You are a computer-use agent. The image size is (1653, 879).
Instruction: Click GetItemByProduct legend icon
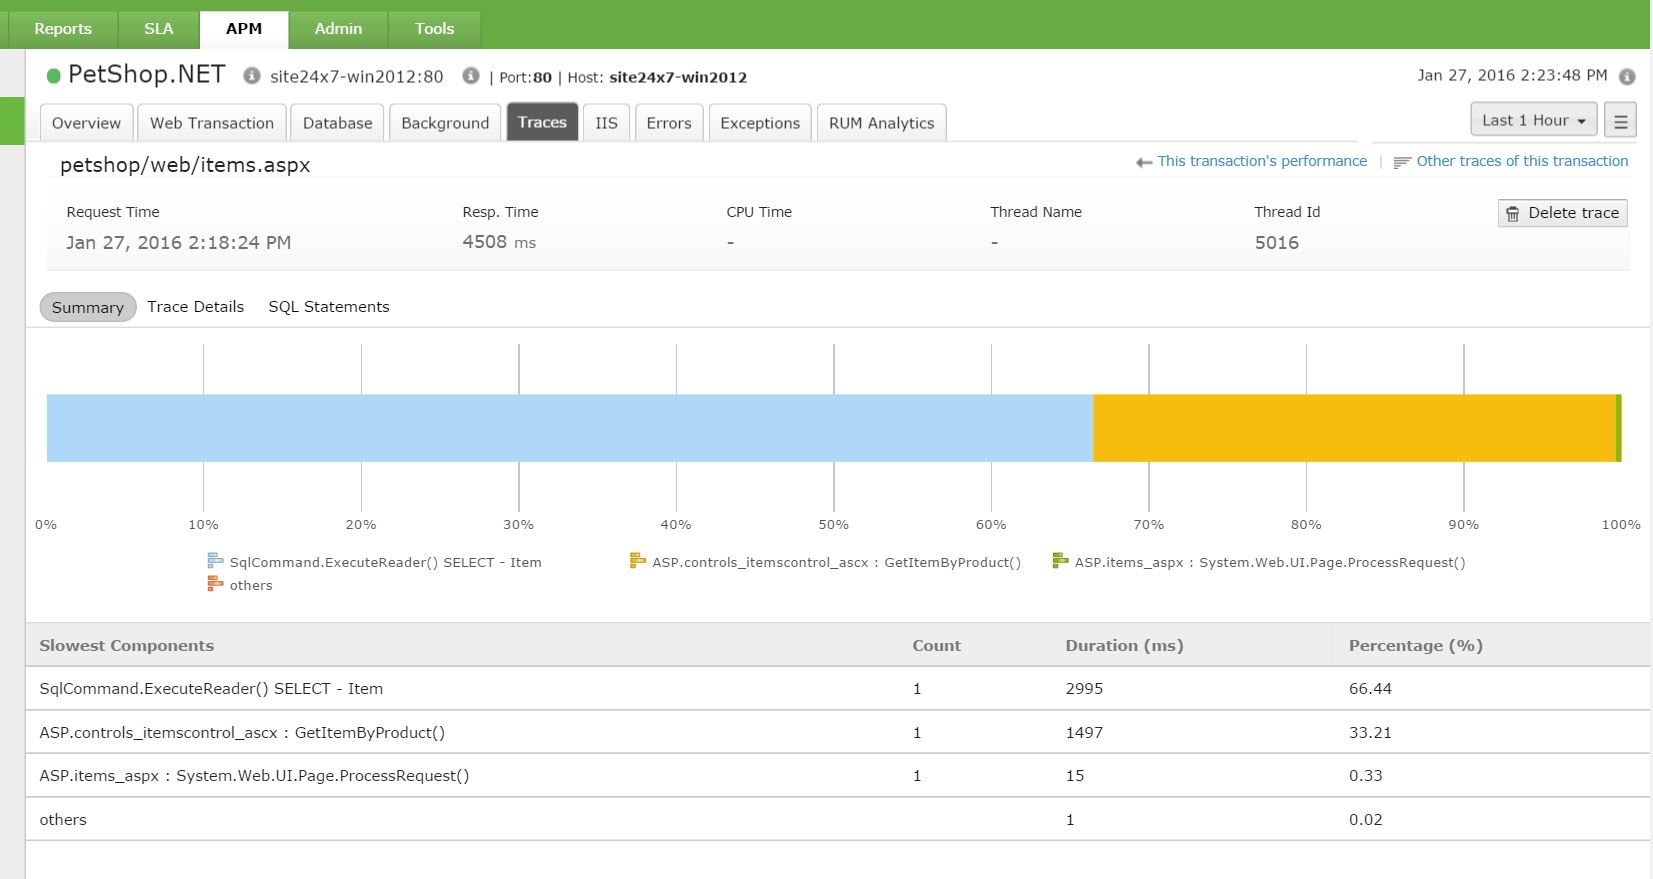[637, 561]
